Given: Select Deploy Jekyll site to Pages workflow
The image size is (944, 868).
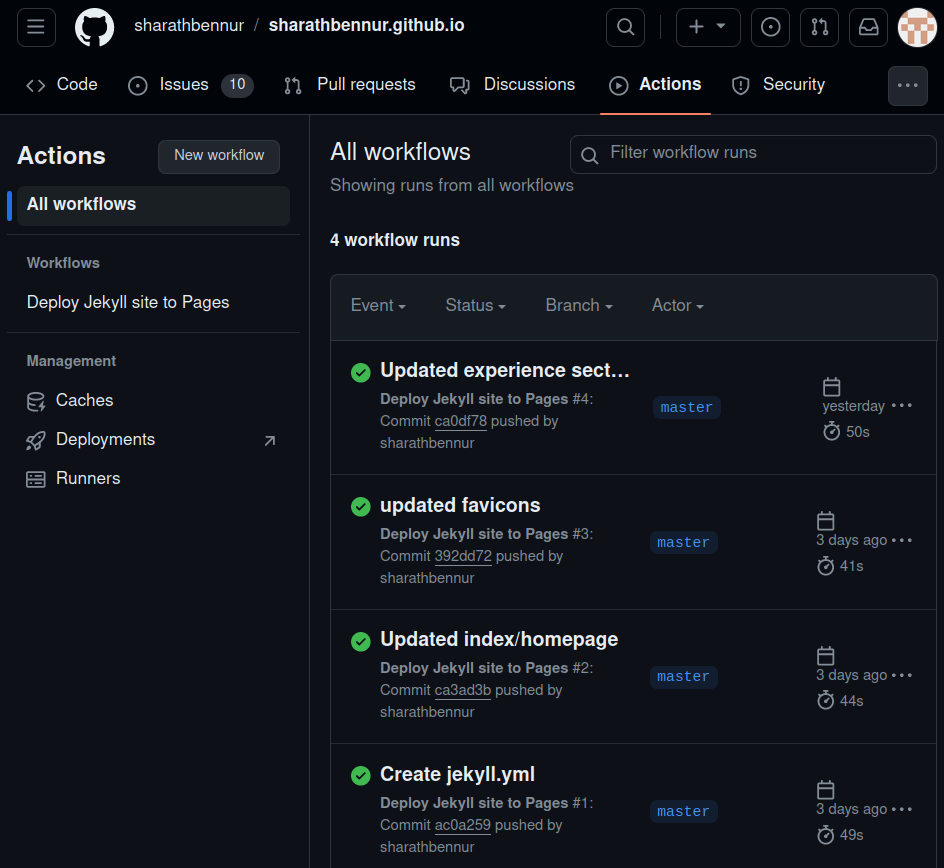Looking at the screenshot, I should [128, 302].
